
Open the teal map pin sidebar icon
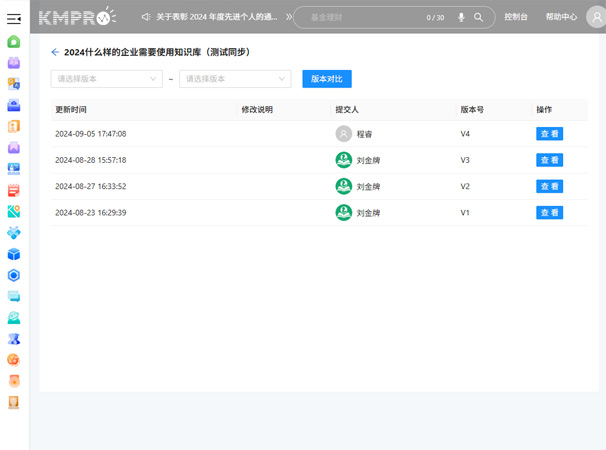(x=14, y=211)
